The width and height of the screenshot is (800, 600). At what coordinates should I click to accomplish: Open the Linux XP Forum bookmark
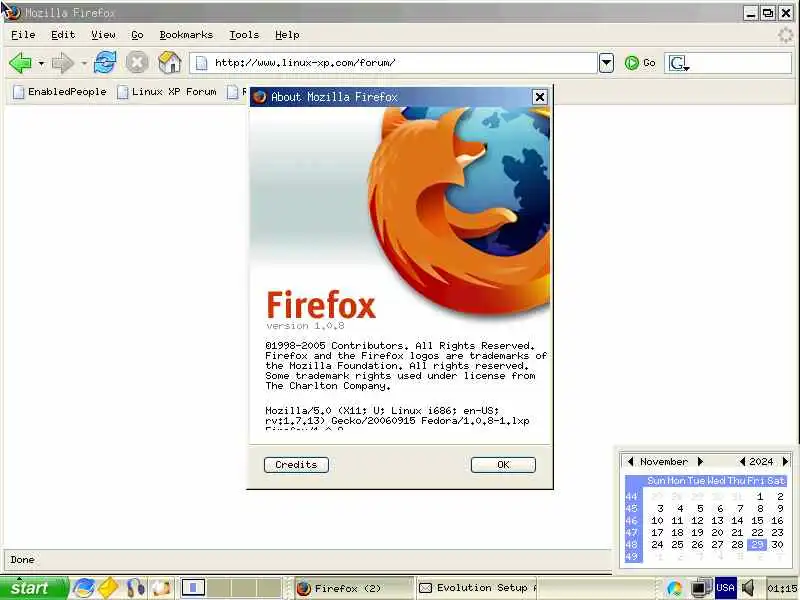click(167, 92)
